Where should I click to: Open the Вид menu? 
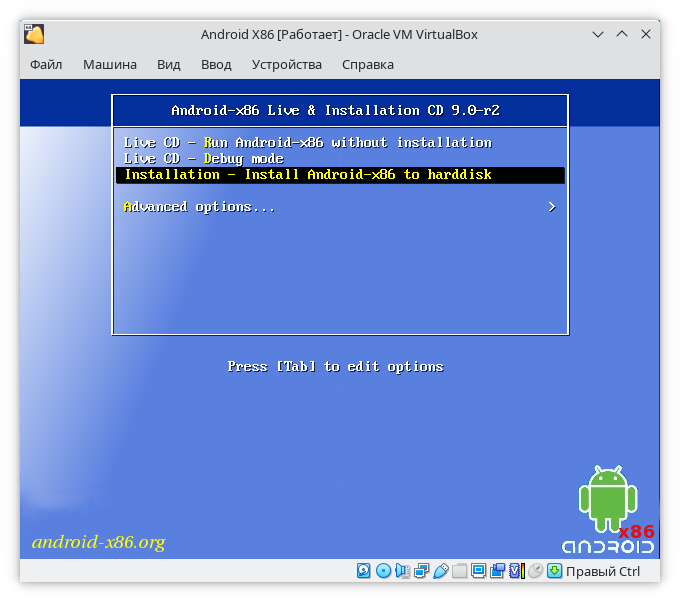[x=169, y=65]
